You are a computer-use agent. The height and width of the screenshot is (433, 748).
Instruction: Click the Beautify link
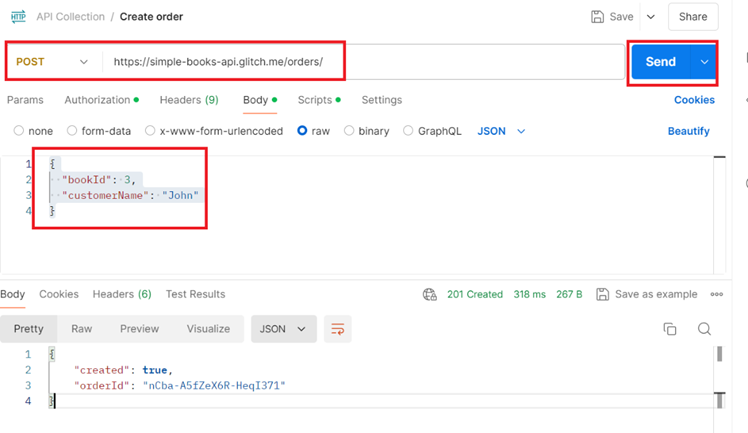(688, 131)
